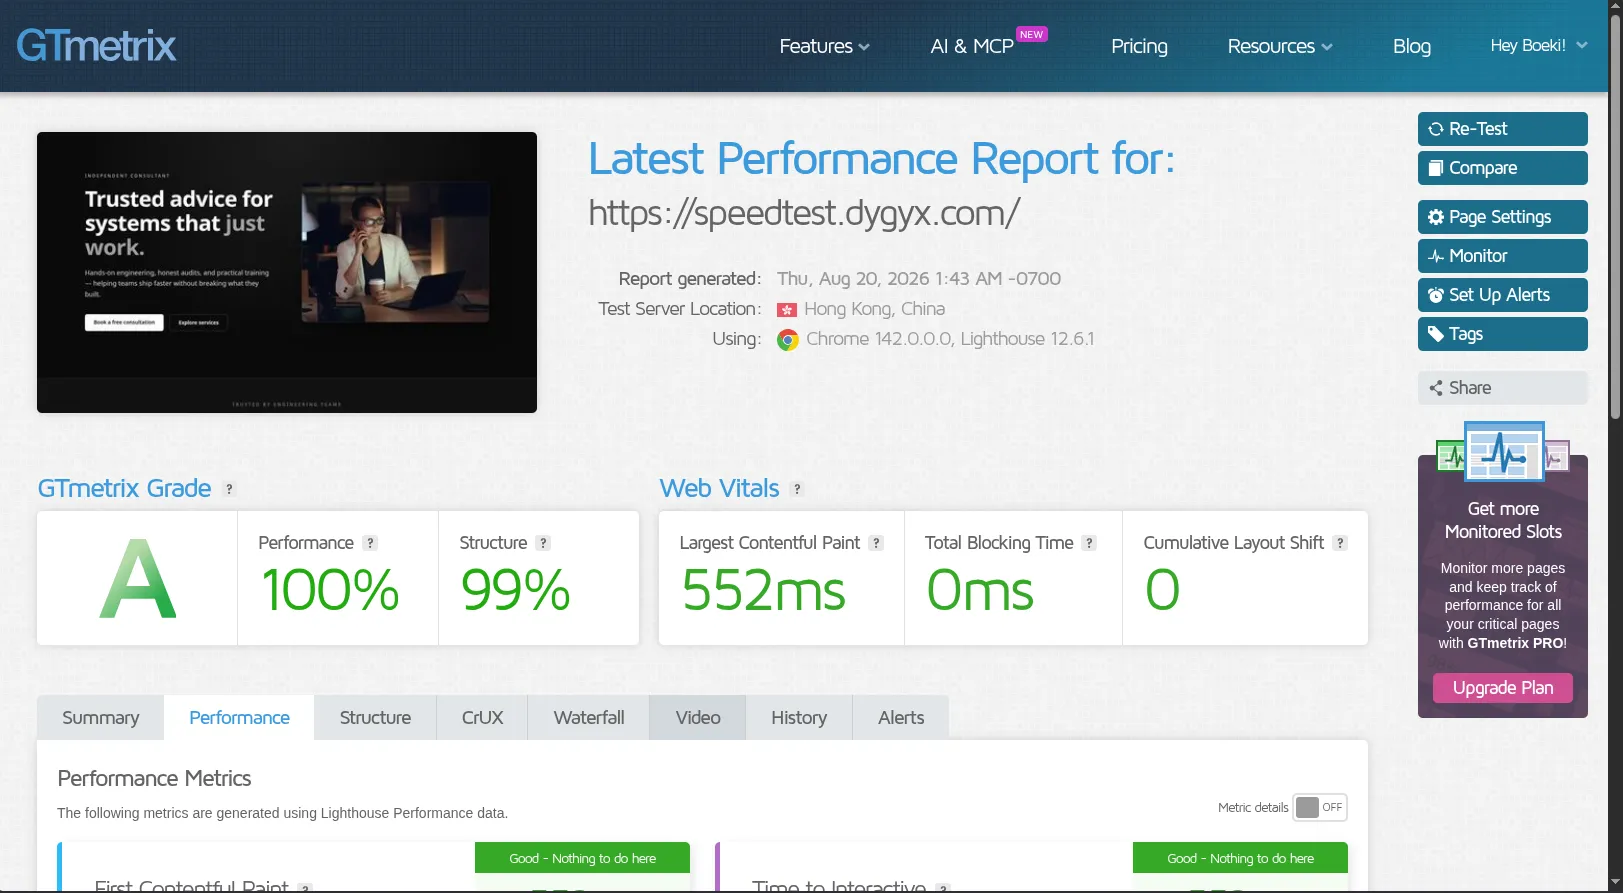Open the AI & MCP menu item
1623x893 pixels.
point(972,46)
